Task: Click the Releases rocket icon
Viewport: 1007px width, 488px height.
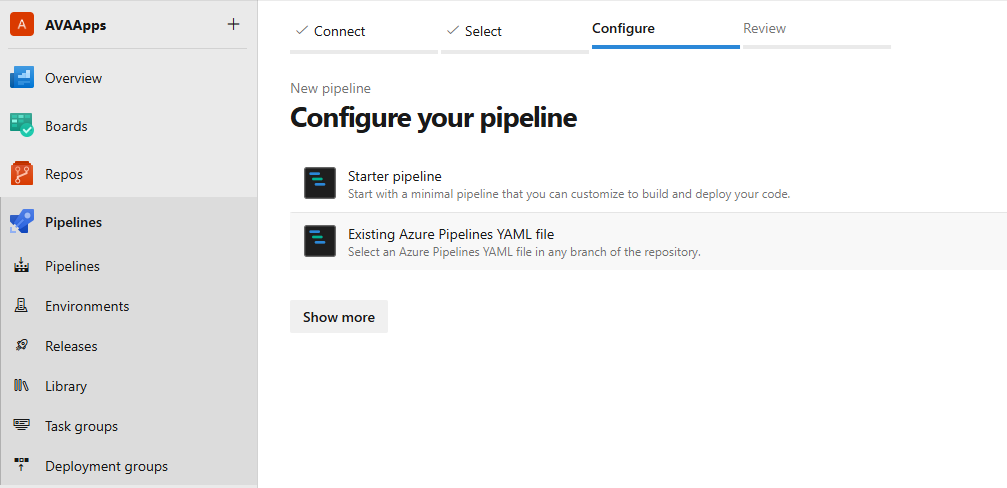Action: pyautogui.click(x=22, y=345)
